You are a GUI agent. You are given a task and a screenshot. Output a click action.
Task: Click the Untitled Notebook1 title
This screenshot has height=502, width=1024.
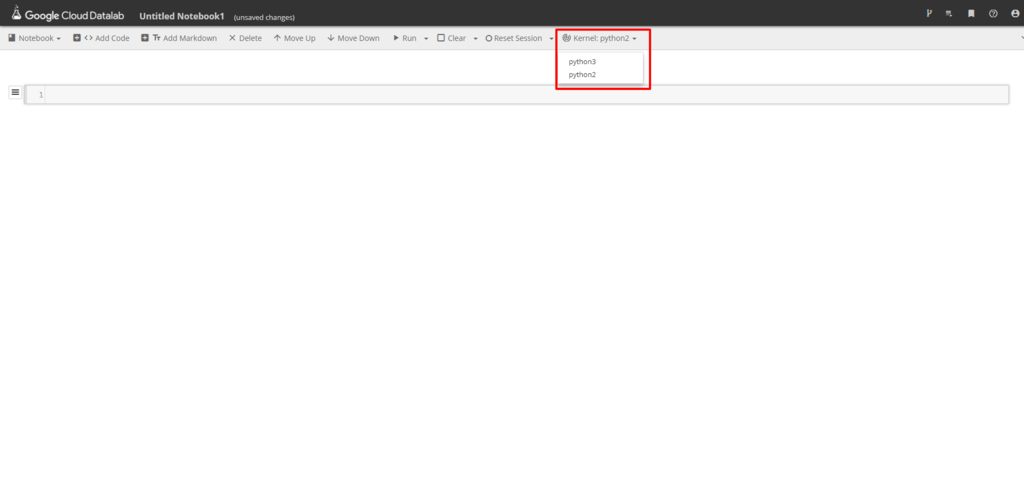click(x=182, y=16)
